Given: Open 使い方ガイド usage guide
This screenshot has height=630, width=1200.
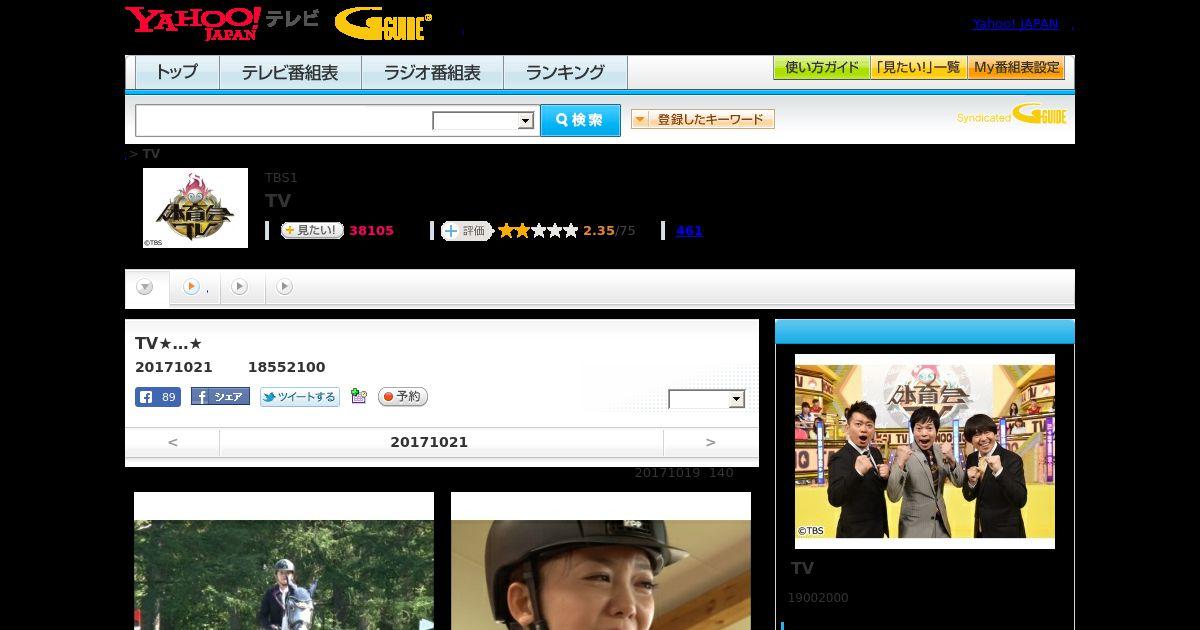Looking at the screenshot, I should 821,68.
